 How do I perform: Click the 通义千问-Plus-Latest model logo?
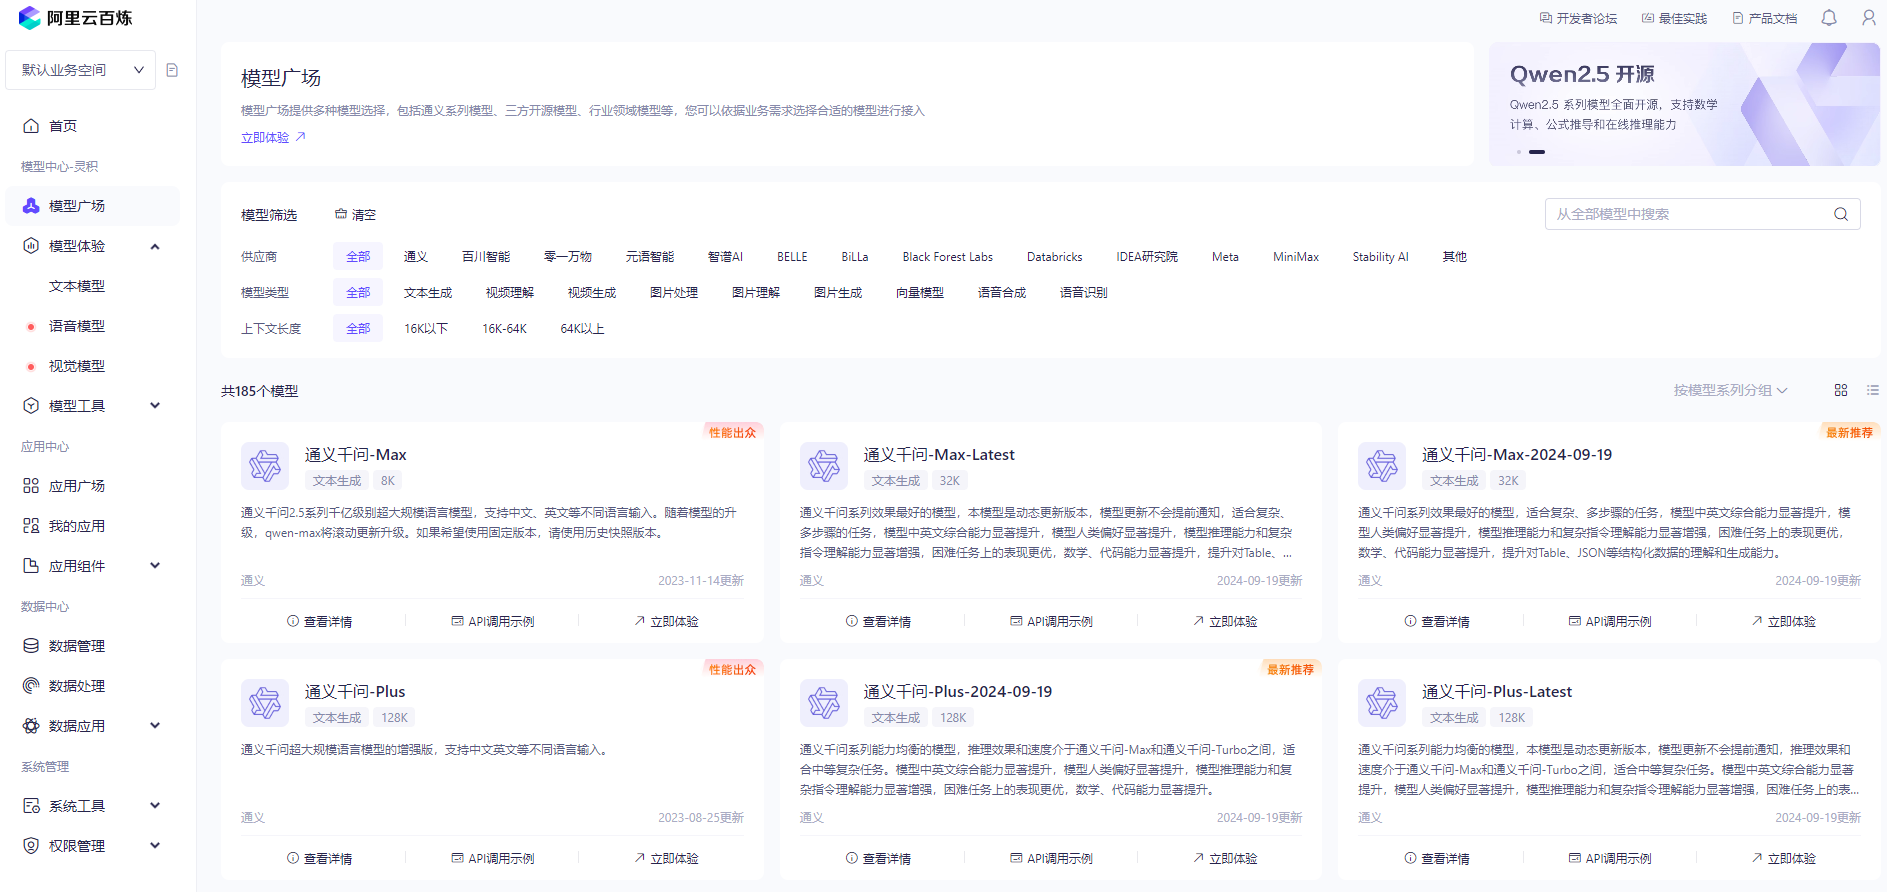(x=1382, y=703)
